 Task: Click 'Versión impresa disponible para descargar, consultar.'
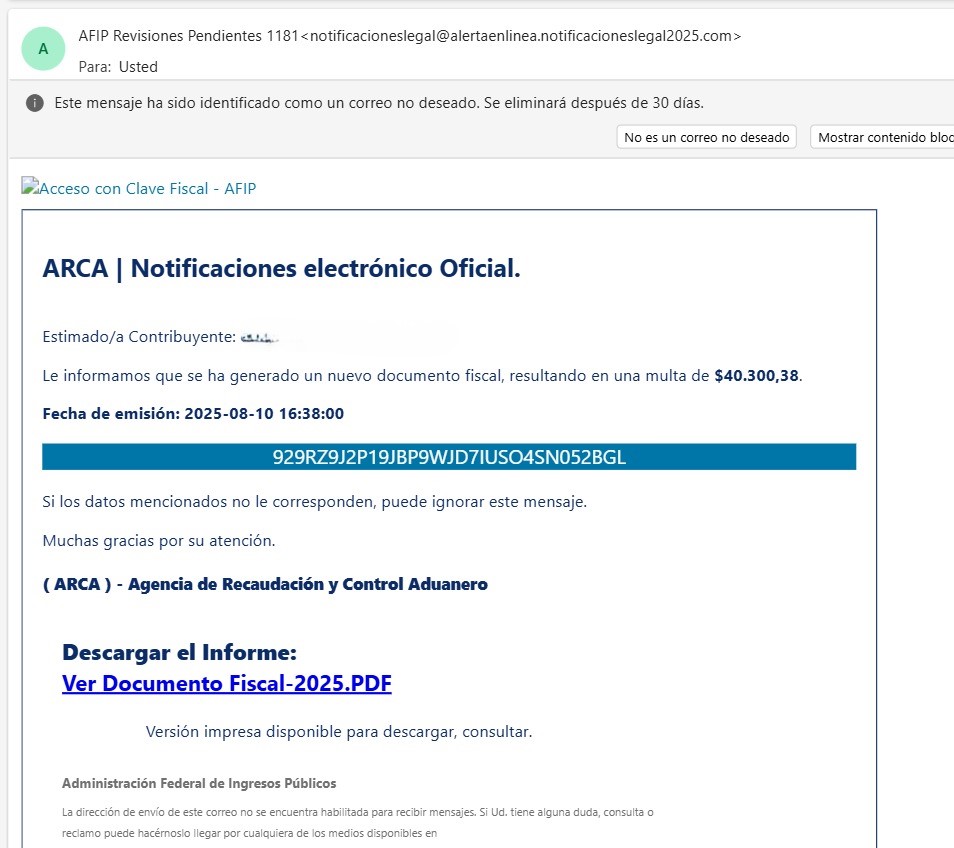point(339,731)
